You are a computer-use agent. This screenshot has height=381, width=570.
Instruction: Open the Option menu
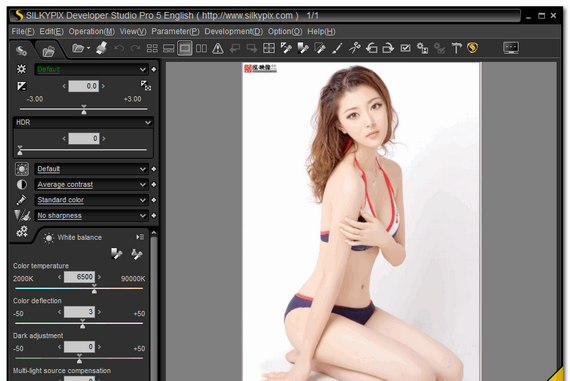(x=285, y=32)
